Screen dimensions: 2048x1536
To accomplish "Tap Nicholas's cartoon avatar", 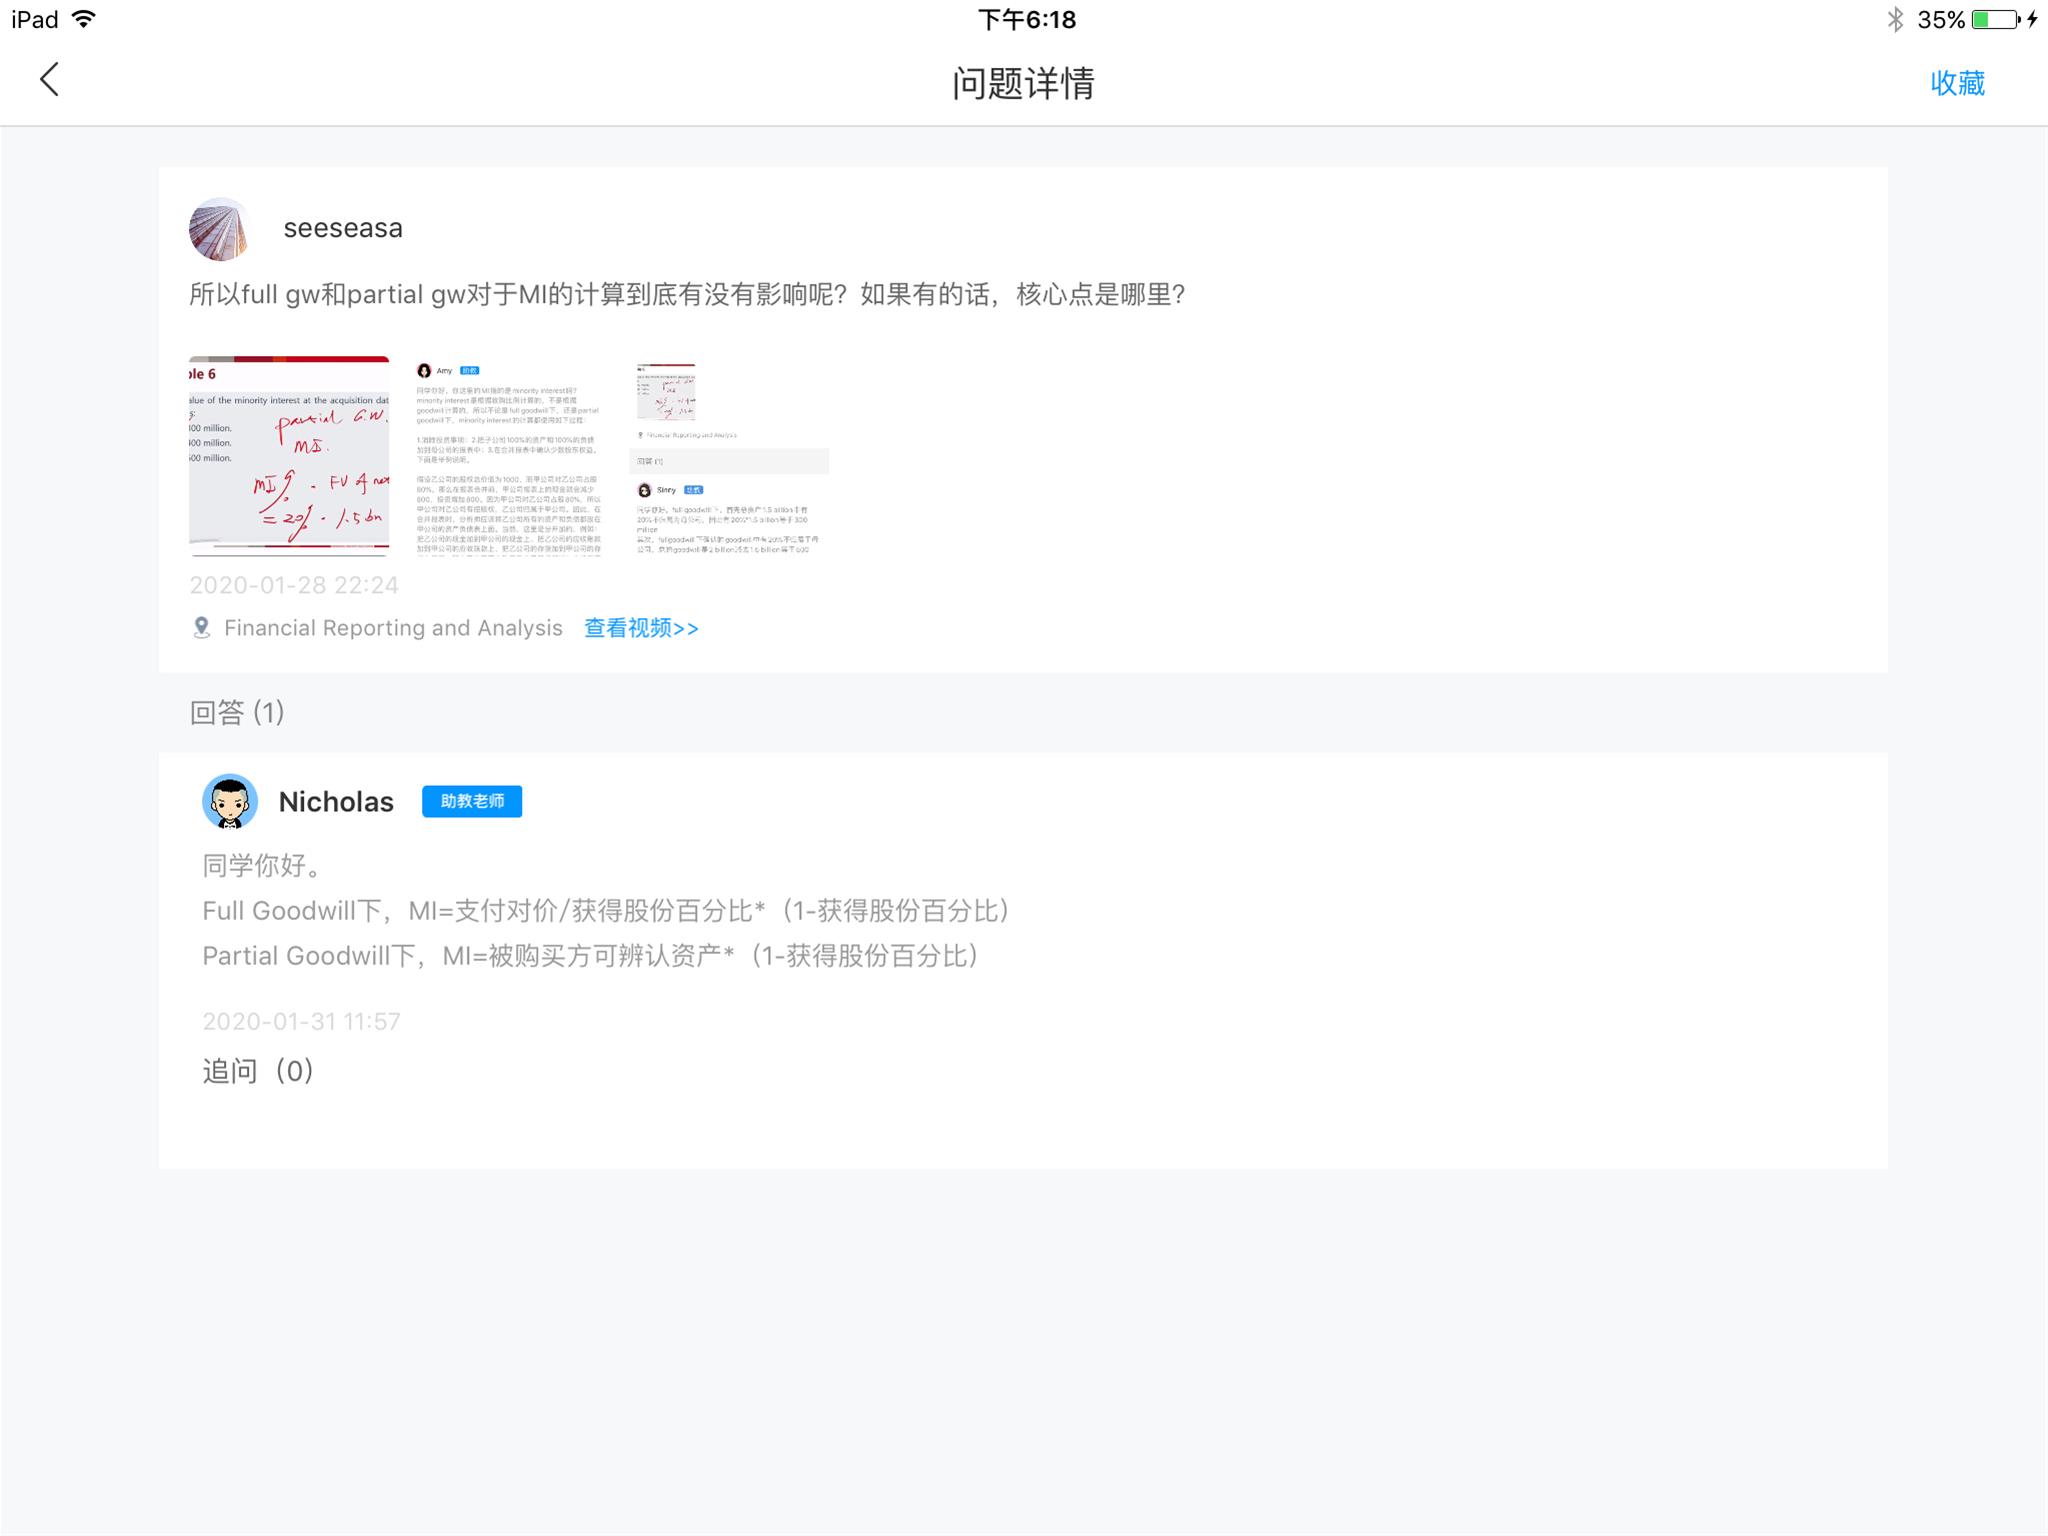I will pos(230,801).
